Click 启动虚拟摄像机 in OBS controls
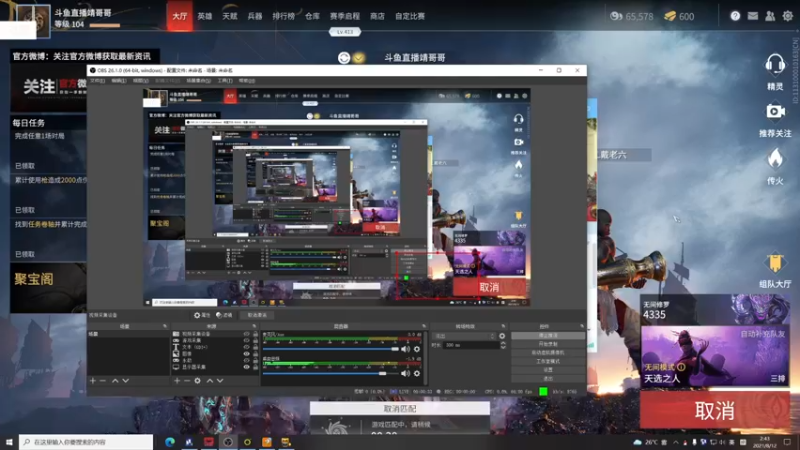 pyautogui.click(x=548, y=353)
